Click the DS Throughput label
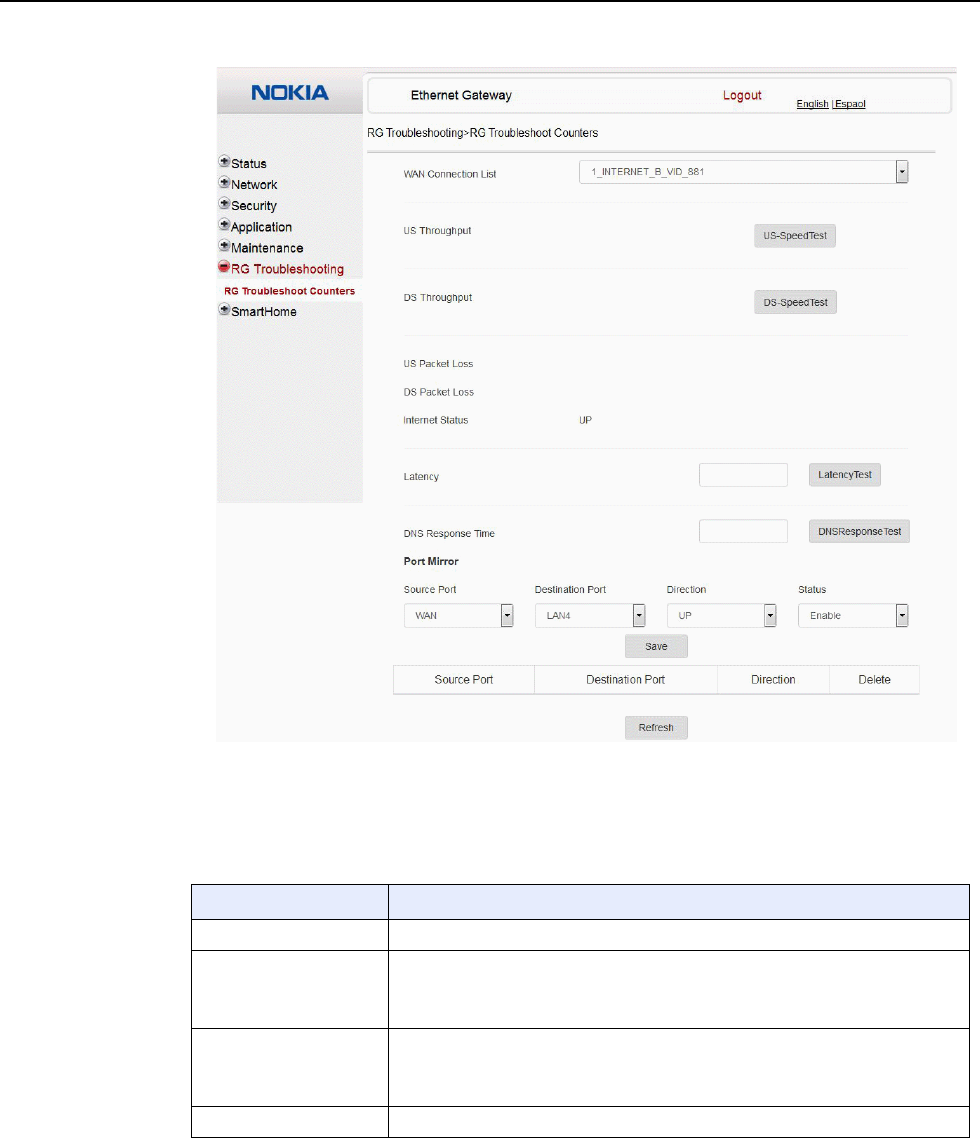This screenshot has height=1138, width=980. 438,298
